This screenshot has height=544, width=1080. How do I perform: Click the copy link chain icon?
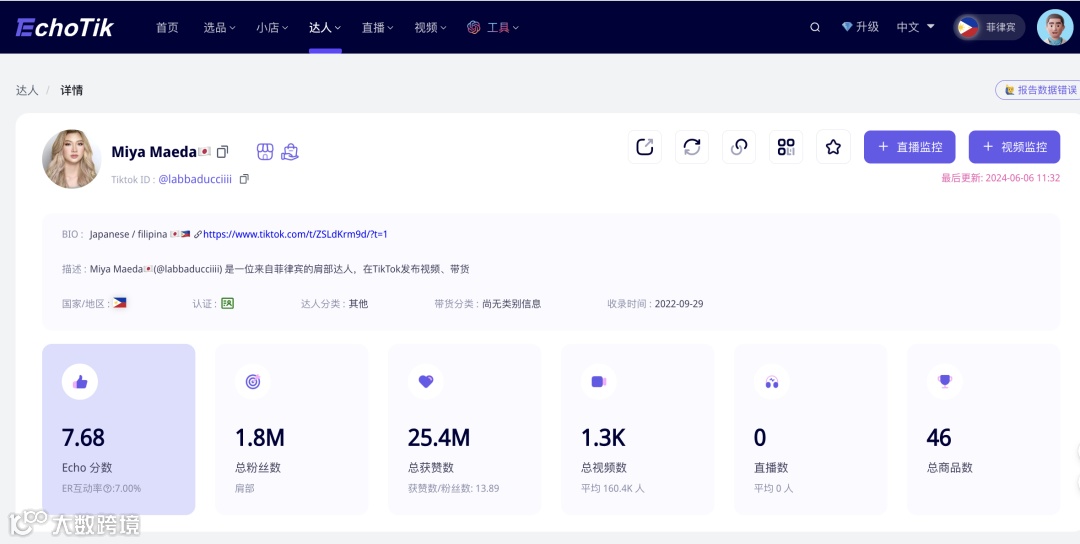[x=738, y=147]
